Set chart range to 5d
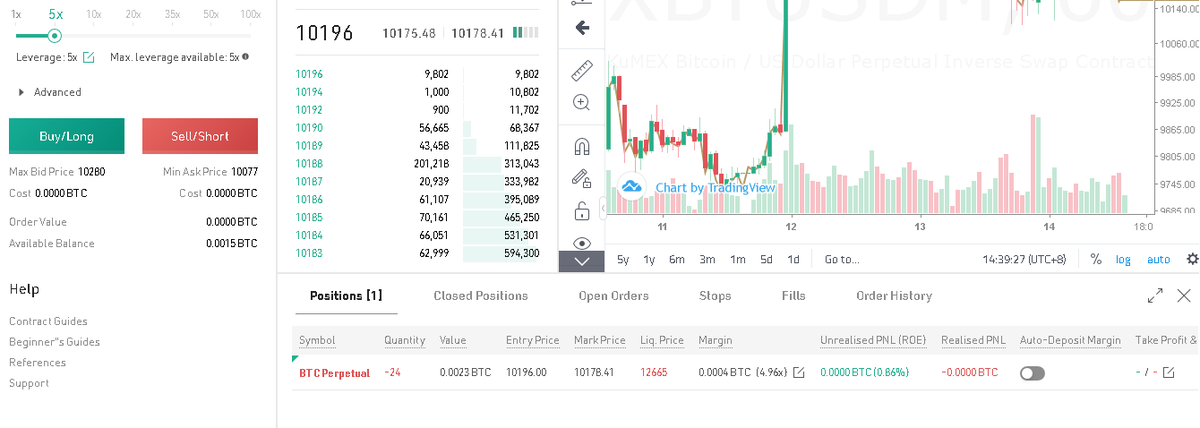Viewport: 1200px width, 428px height. click(766, 259)
